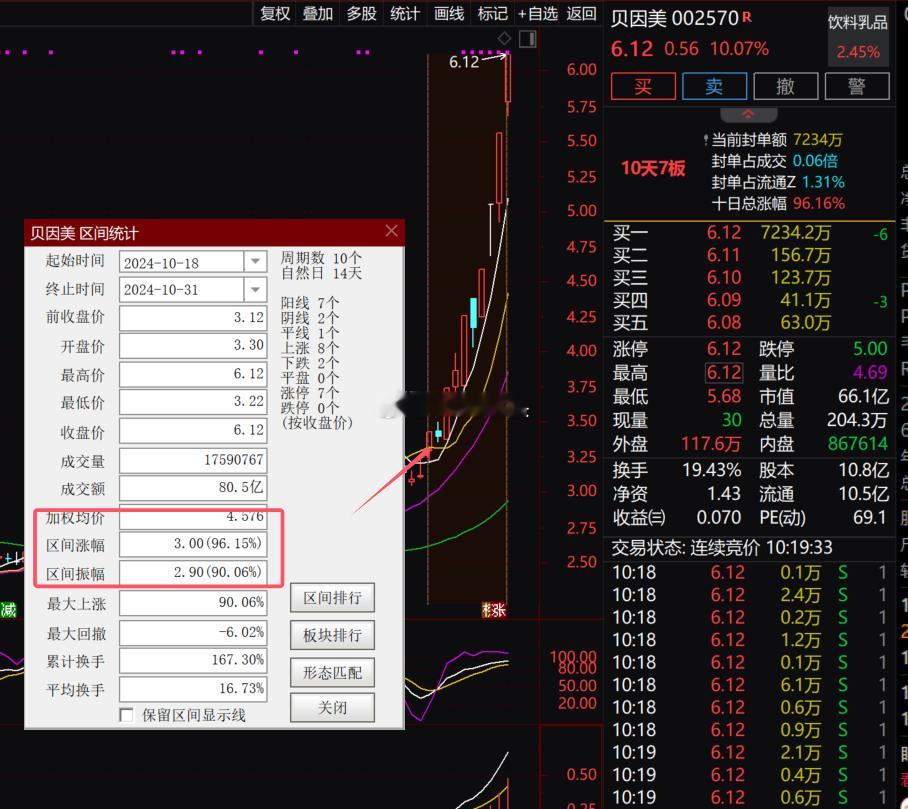
Task: Click the stock name 贝因美 002570
Action: pos(674,19)
